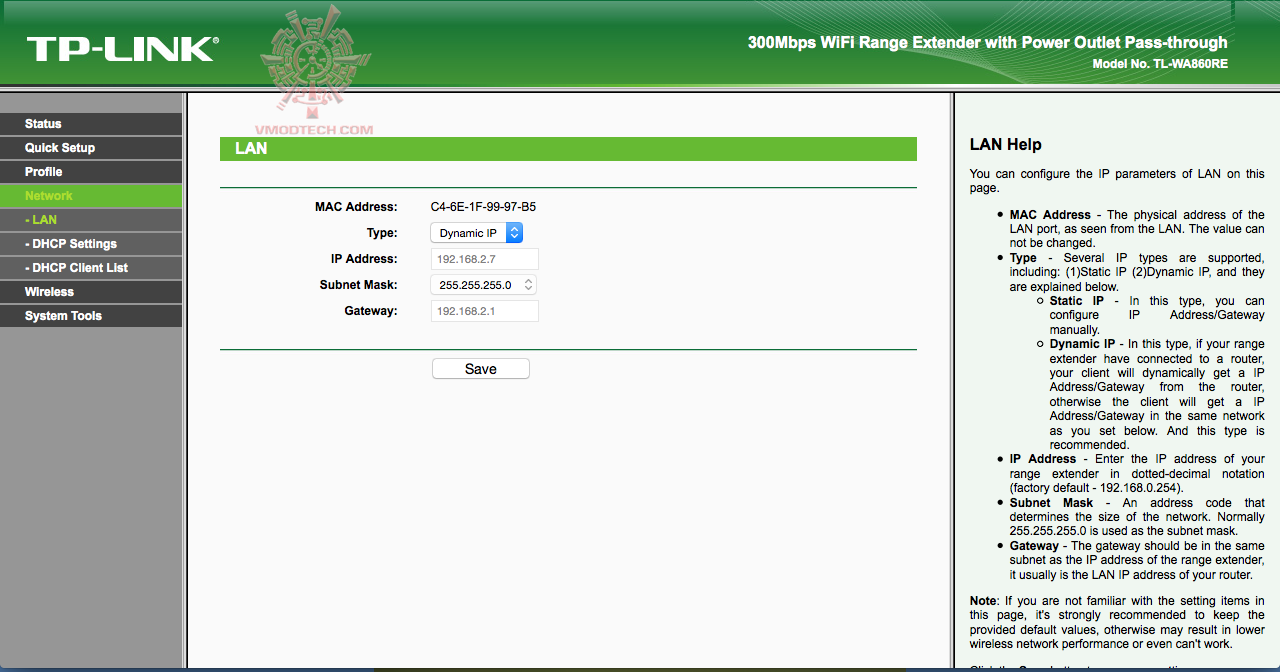Viewport: 1280px width, 672px height.
Task: Click the LAN Help heading
Action: (1006, 145)
